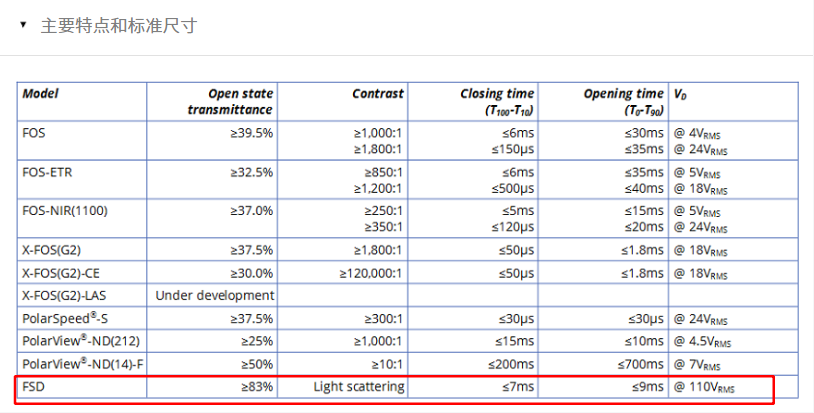Select the X-FOS(G2) model cell
This screenshot has width=814, height=413.
(51, 250)
